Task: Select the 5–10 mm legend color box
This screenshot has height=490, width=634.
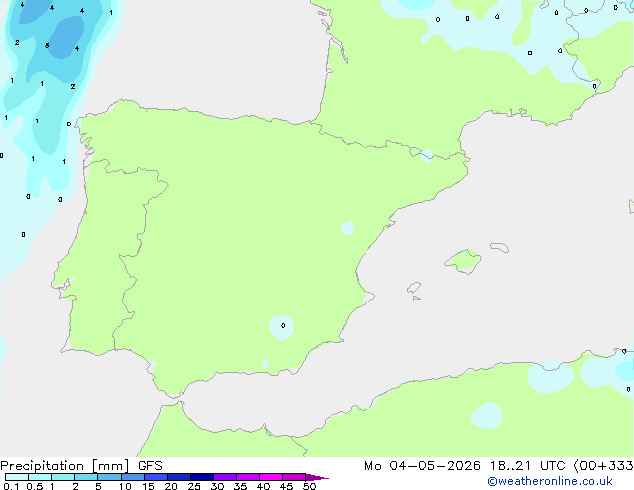Action: [109, 477]
